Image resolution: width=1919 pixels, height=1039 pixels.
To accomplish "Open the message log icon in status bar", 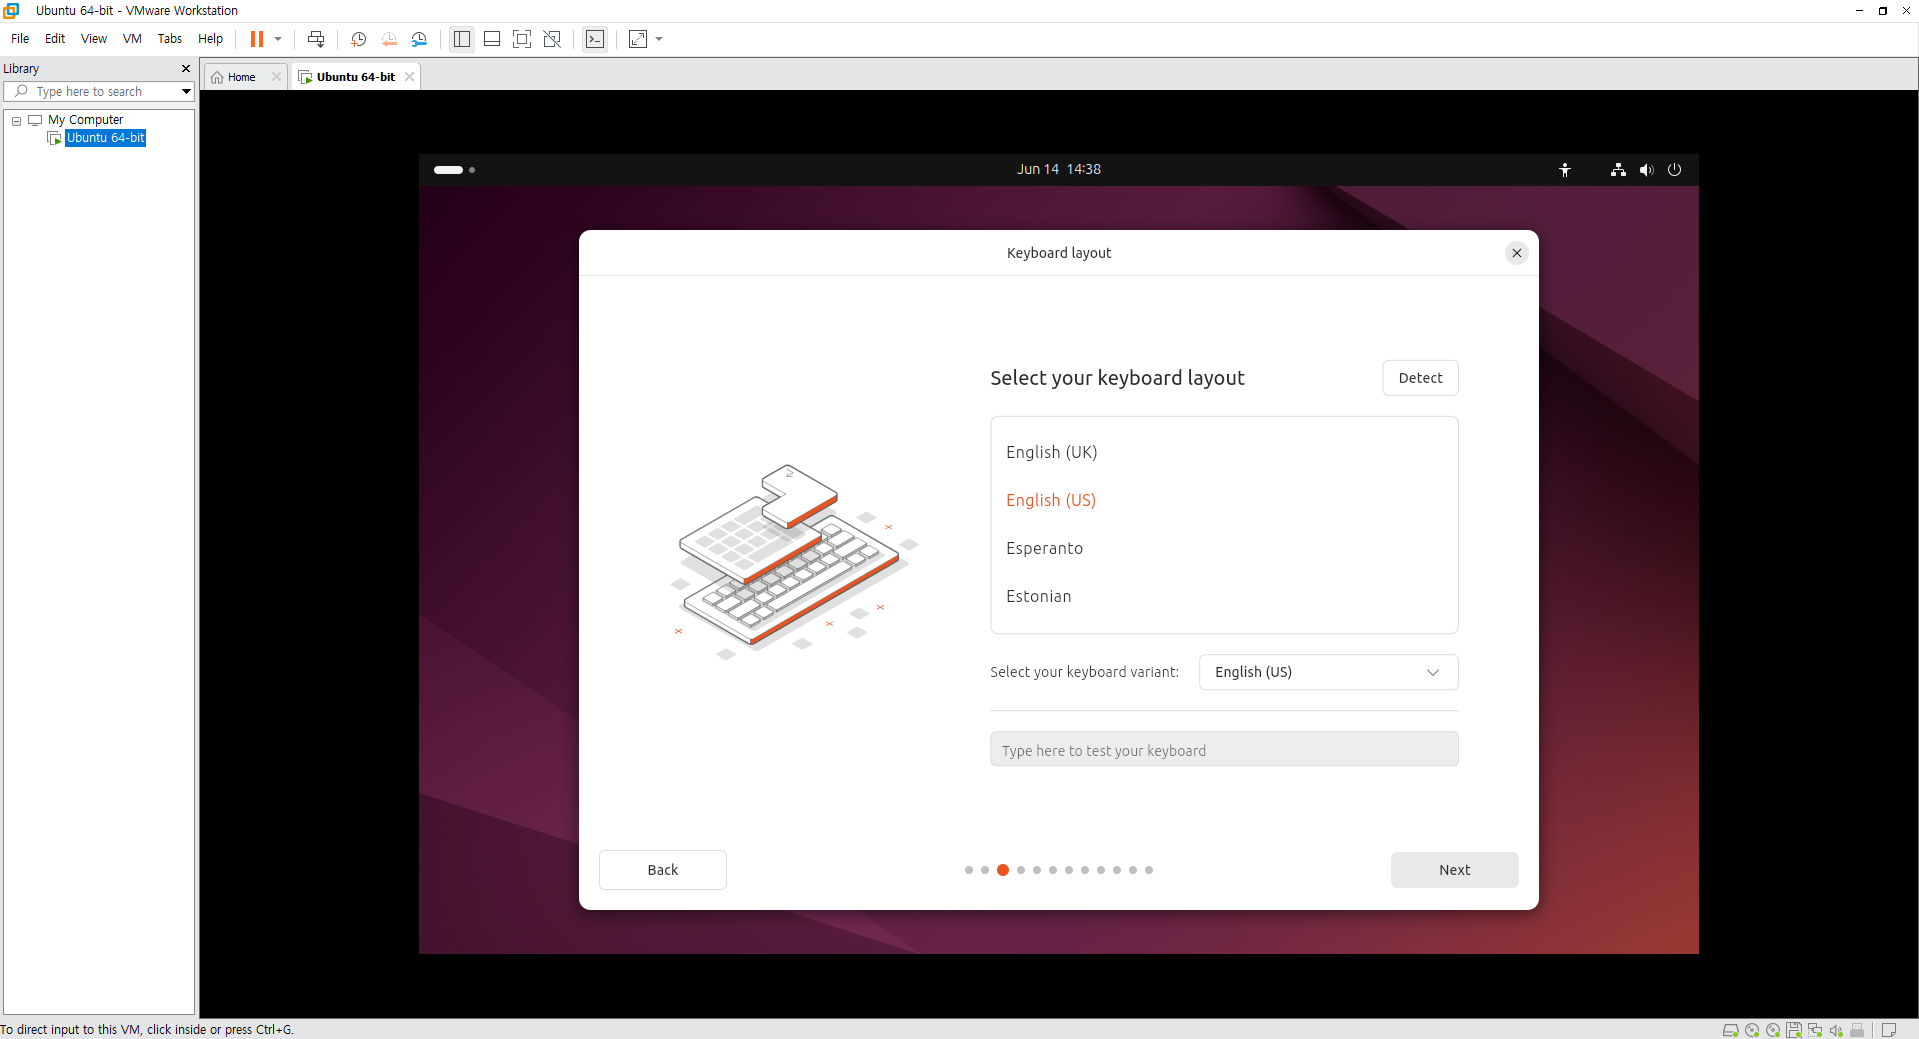I will coord(1889,1030).
